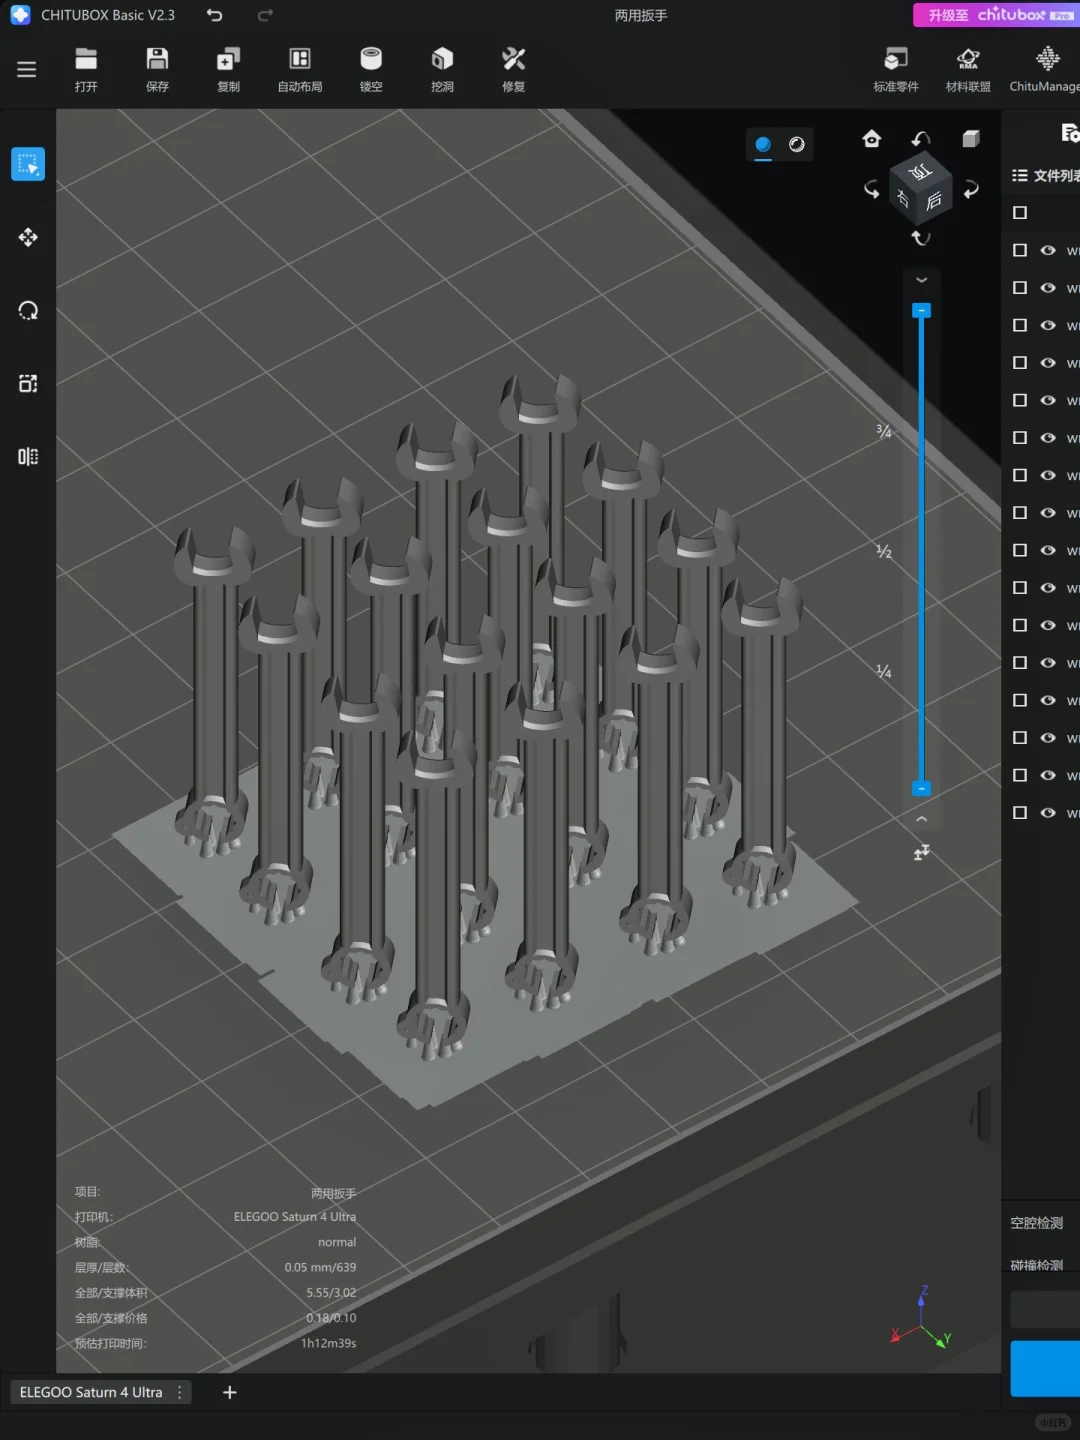Open the 文件列表 file list header

(1046, 175)
